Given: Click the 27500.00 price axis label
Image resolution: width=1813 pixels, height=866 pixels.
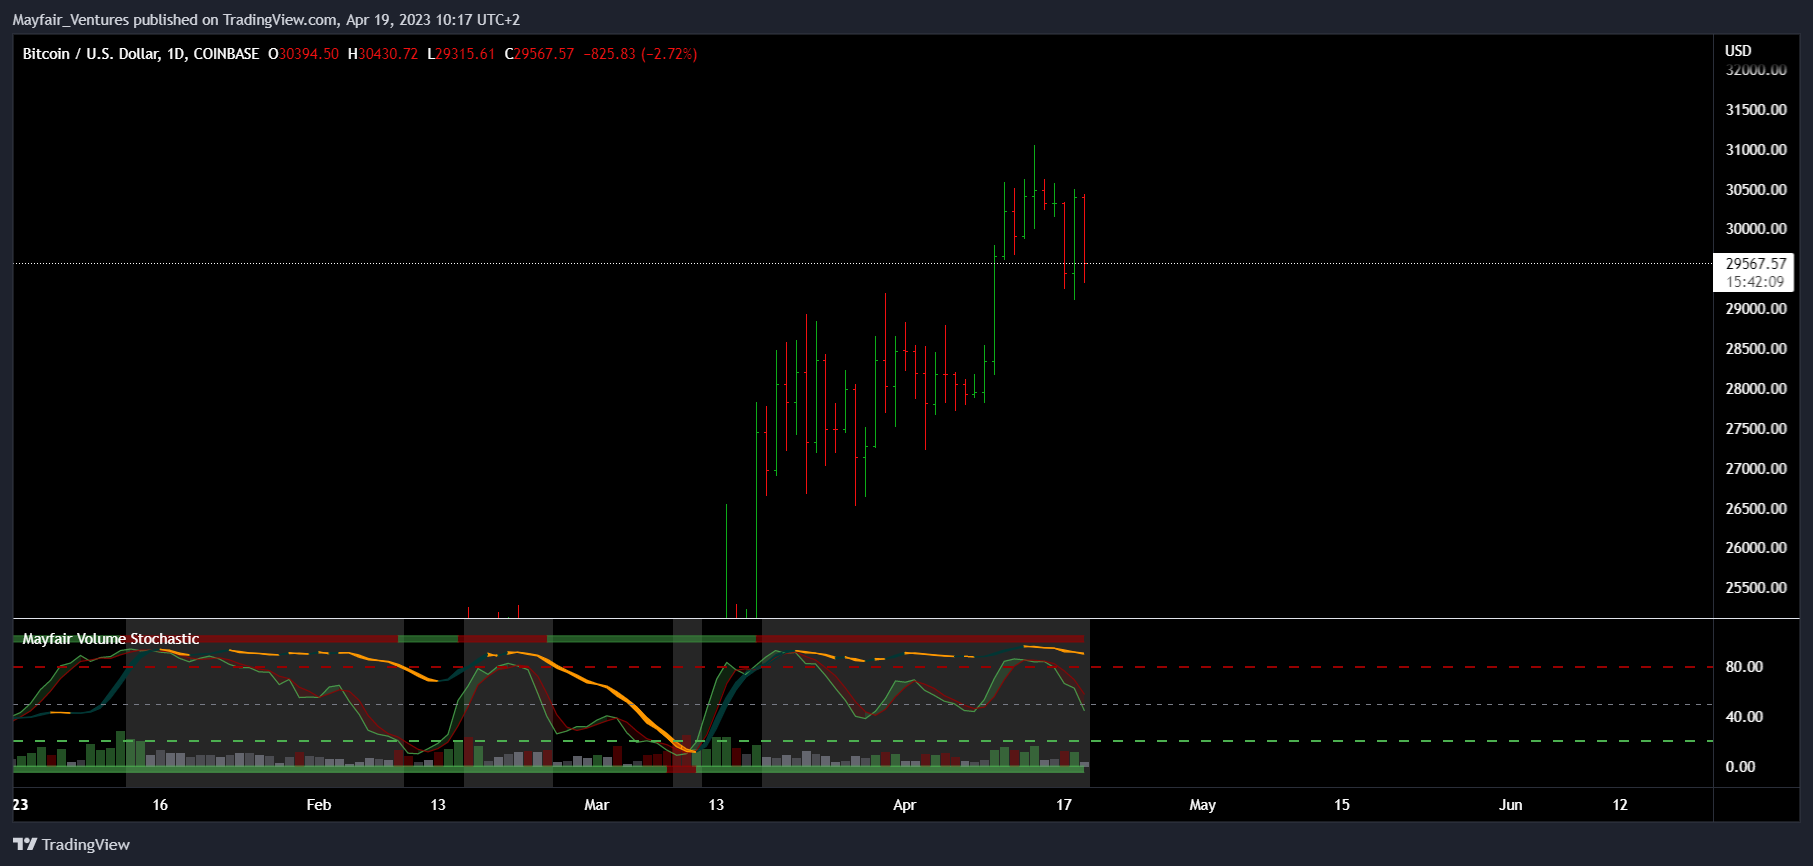Looking at the screenshot, I should 1756,429.
